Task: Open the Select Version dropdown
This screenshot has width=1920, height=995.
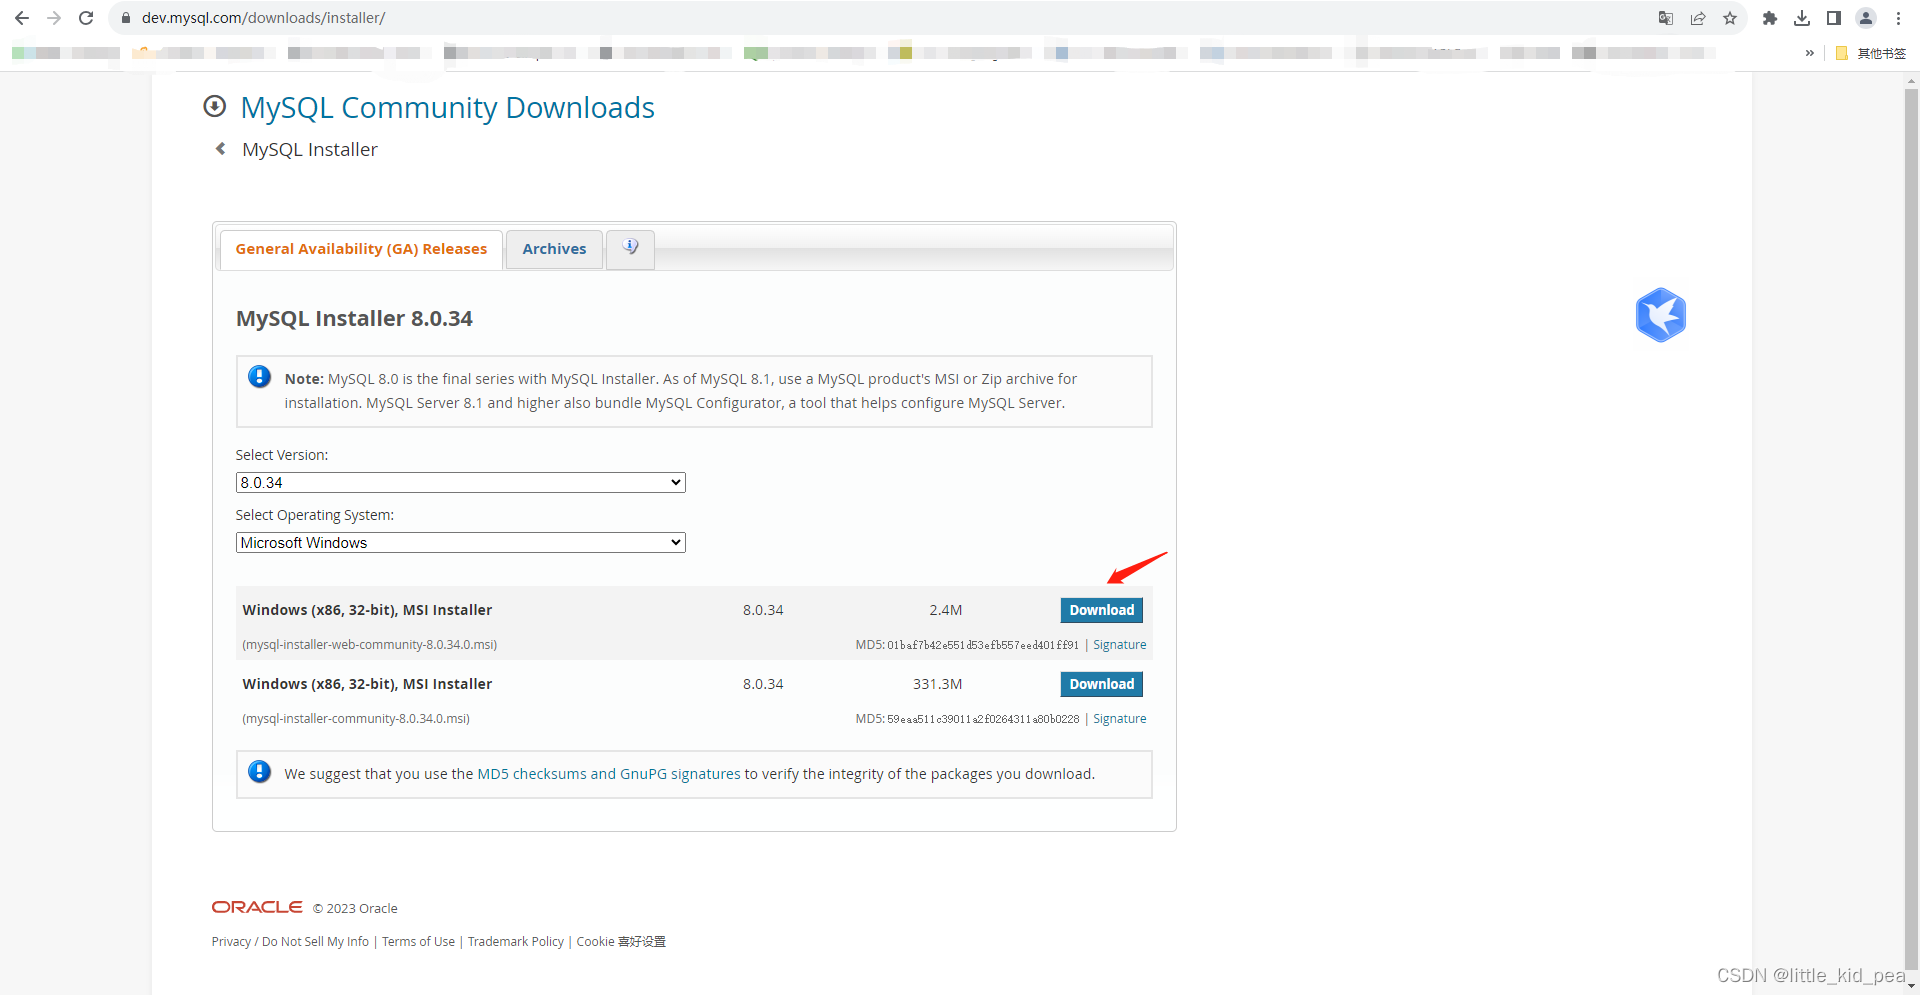Action: click(x=460, y=482)
